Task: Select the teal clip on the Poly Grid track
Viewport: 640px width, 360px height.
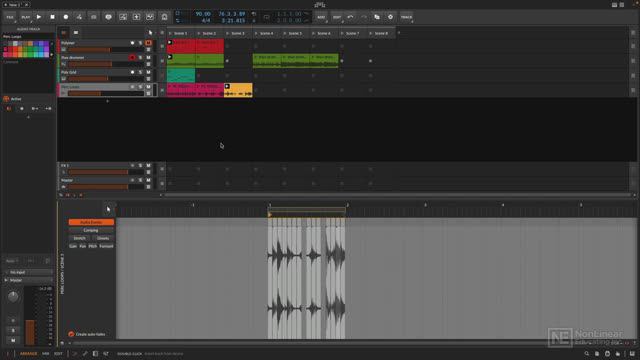Action: click(181, 76)
